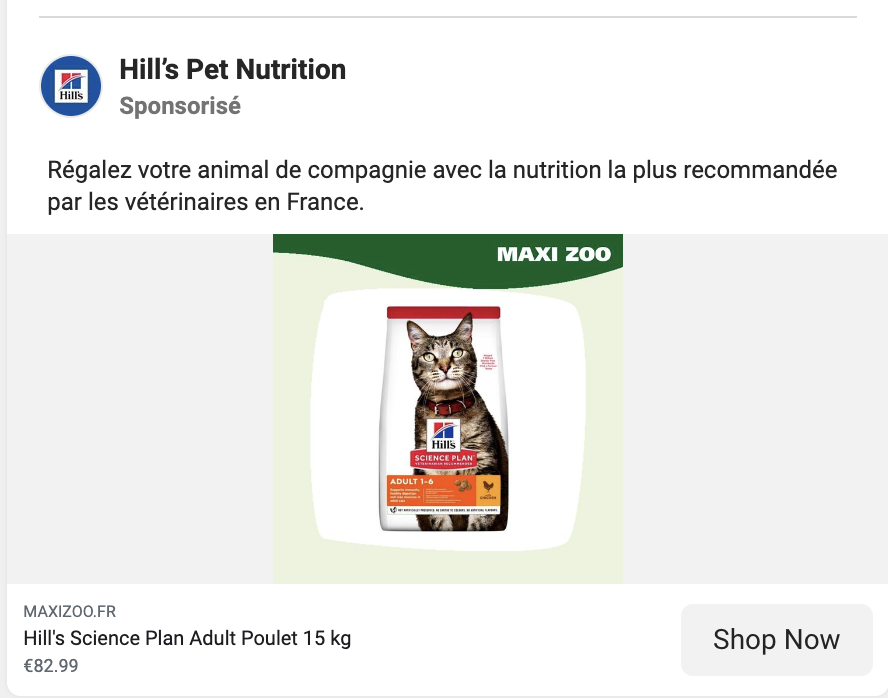Click the ad description text about vétérinaires
Viewport: 888px width, 698px height.
(442, 186)
